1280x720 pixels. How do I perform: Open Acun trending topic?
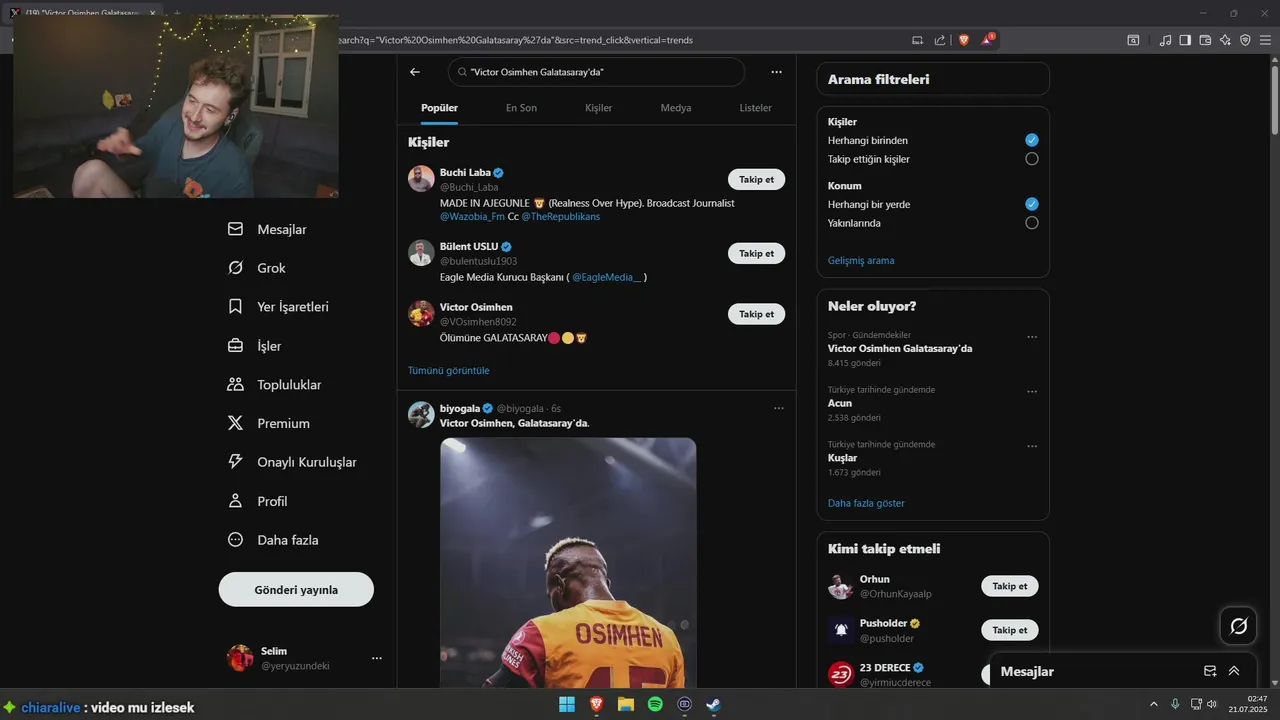click(x=840, y=403)
